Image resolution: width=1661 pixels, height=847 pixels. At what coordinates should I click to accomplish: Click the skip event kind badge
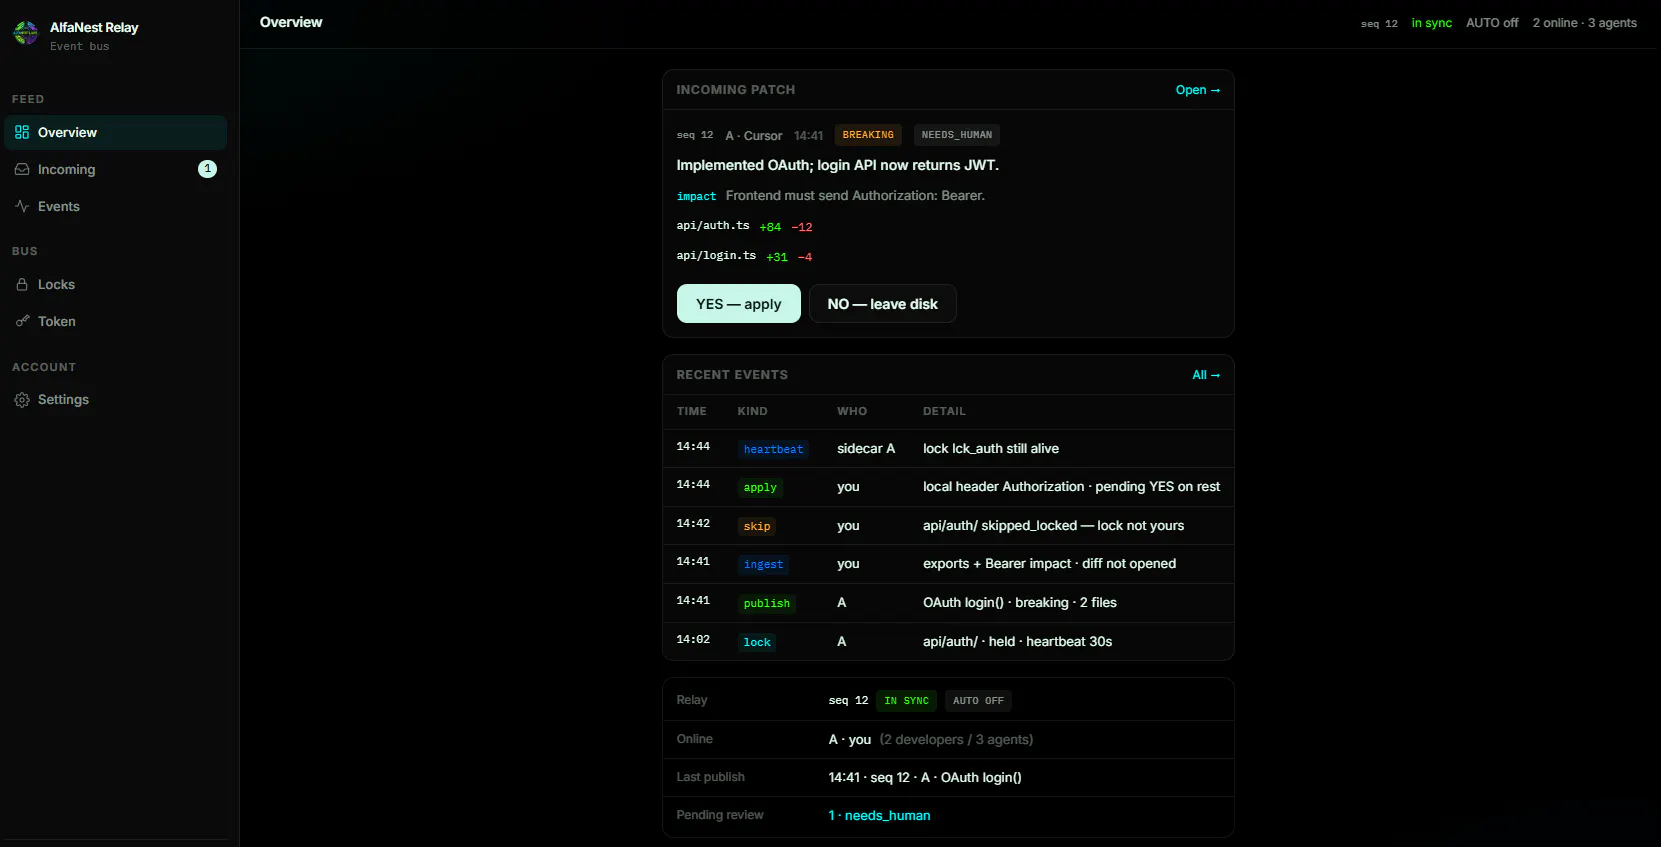757,526
